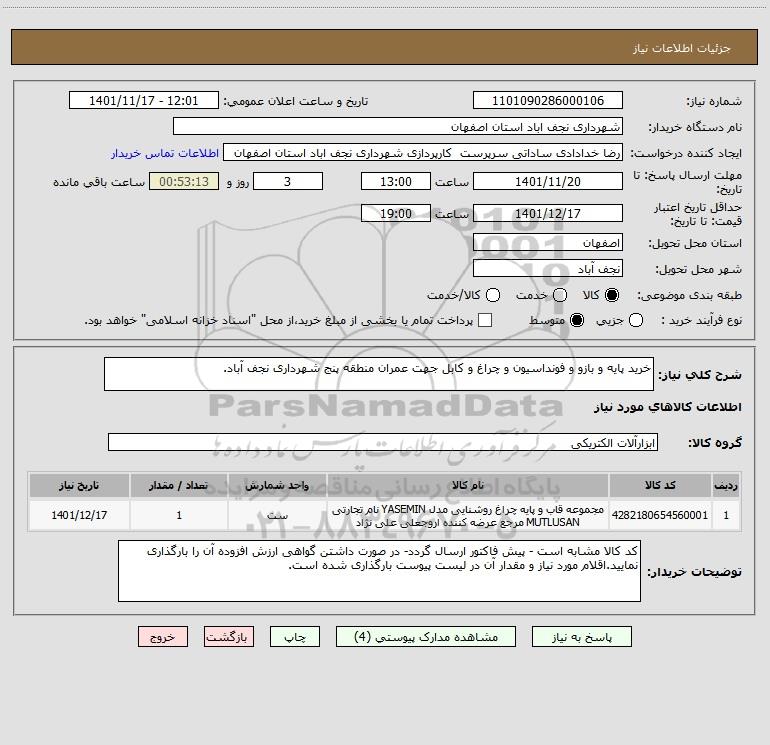Select the خدمت radio button
770x745 pixels.
click(560, 295)
